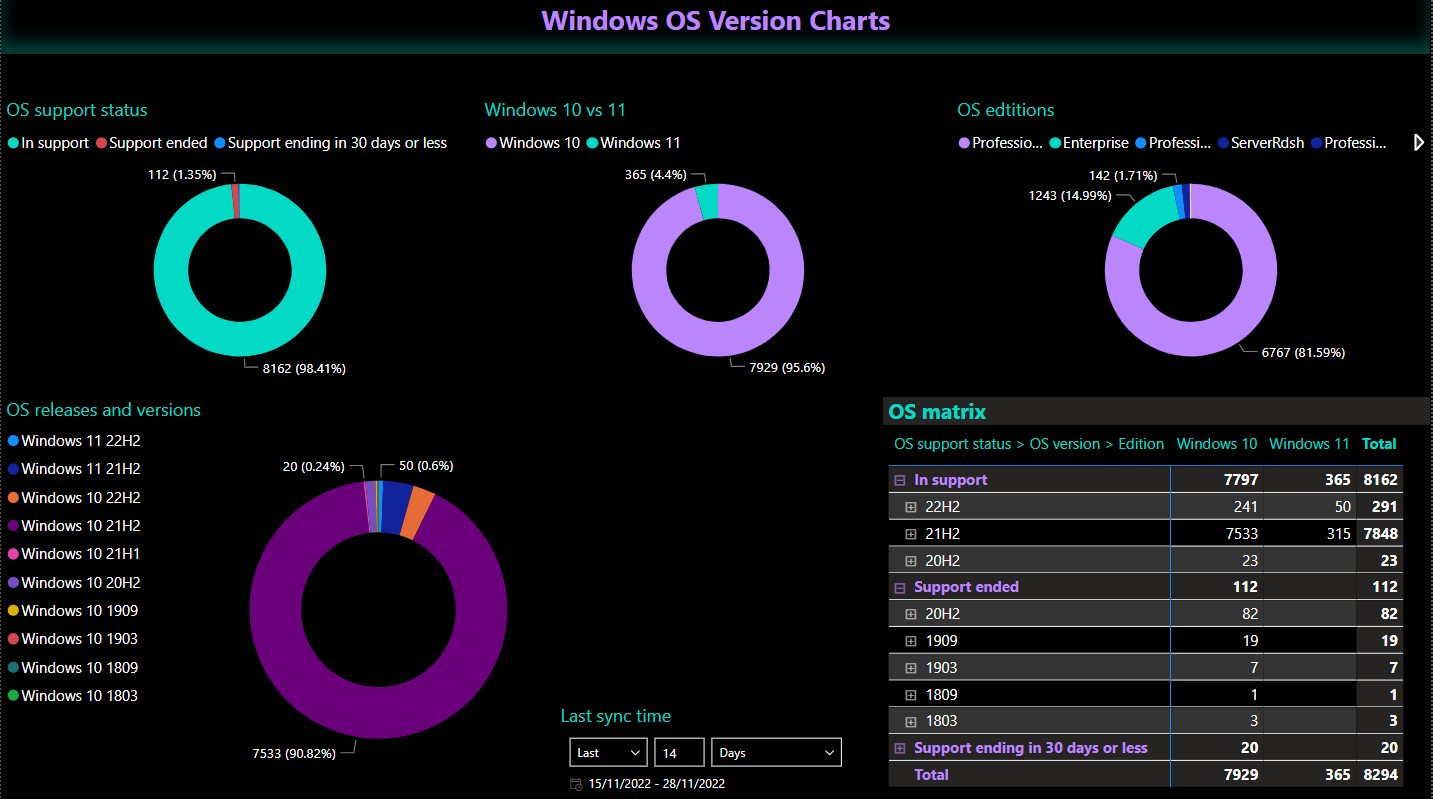The width and height of the screenshot is (1433, 799).
Task: Open the Days period unit dropdown
Action: [x=776, y=752]
